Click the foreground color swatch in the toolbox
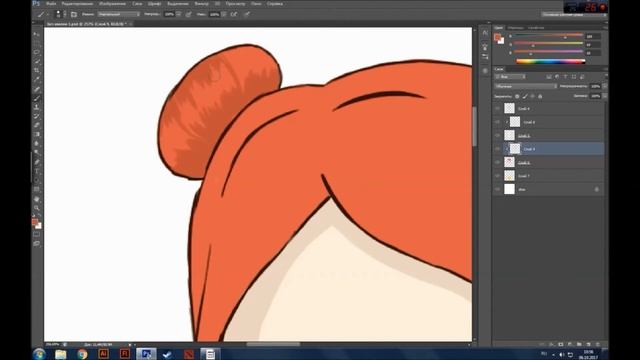Image resolution: width=640 pixels, height=360 pixels. (x=35, y=222)
